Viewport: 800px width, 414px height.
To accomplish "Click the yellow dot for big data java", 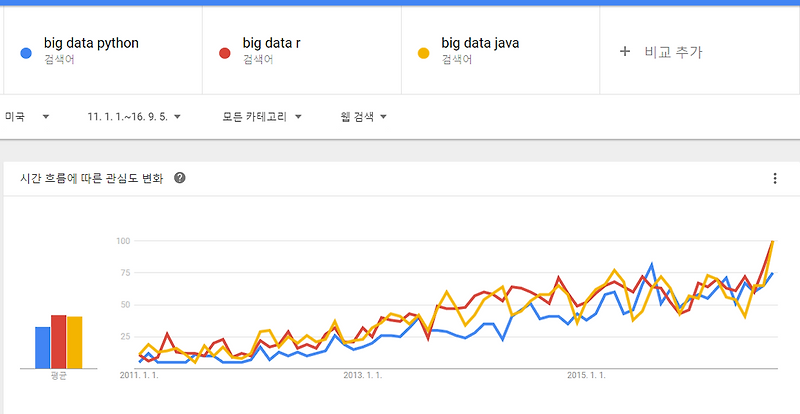I will (423, 53).
